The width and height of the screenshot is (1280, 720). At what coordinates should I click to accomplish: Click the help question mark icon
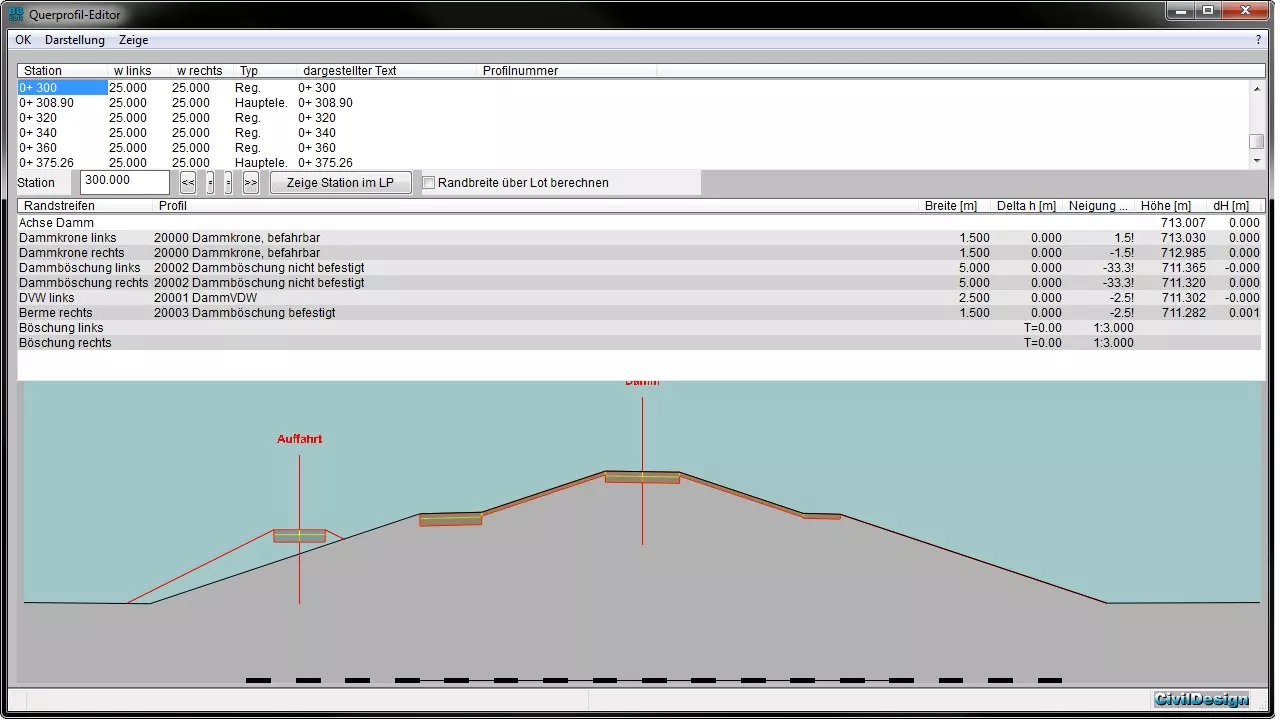(1258, 40)
